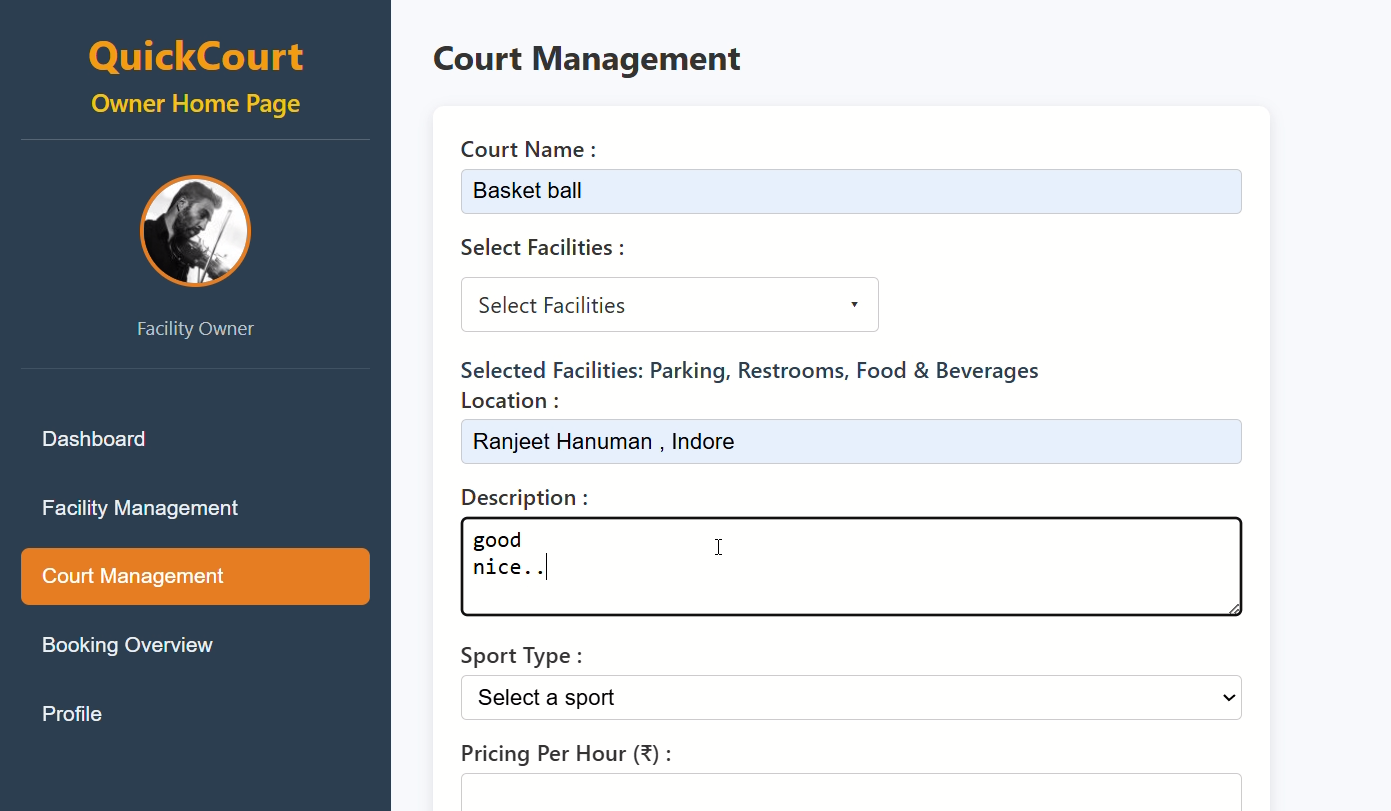Click the Court Management page heading
Image resolution: width=1391 pixels, height=811 pixels.
point(586,58)
